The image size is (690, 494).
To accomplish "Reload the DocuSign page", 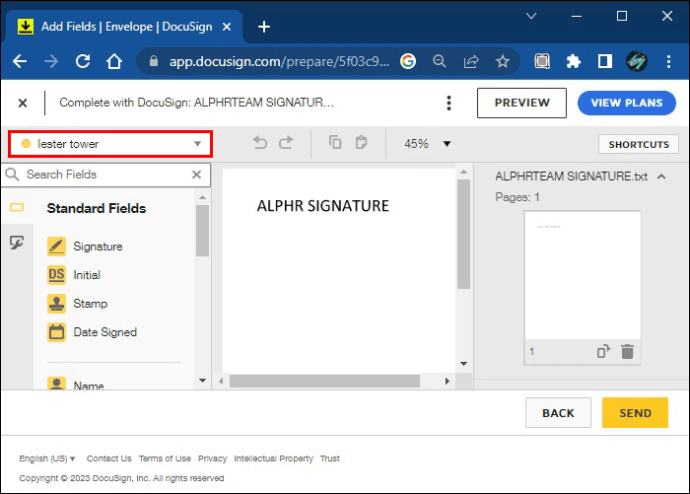I will pos(83,61).
